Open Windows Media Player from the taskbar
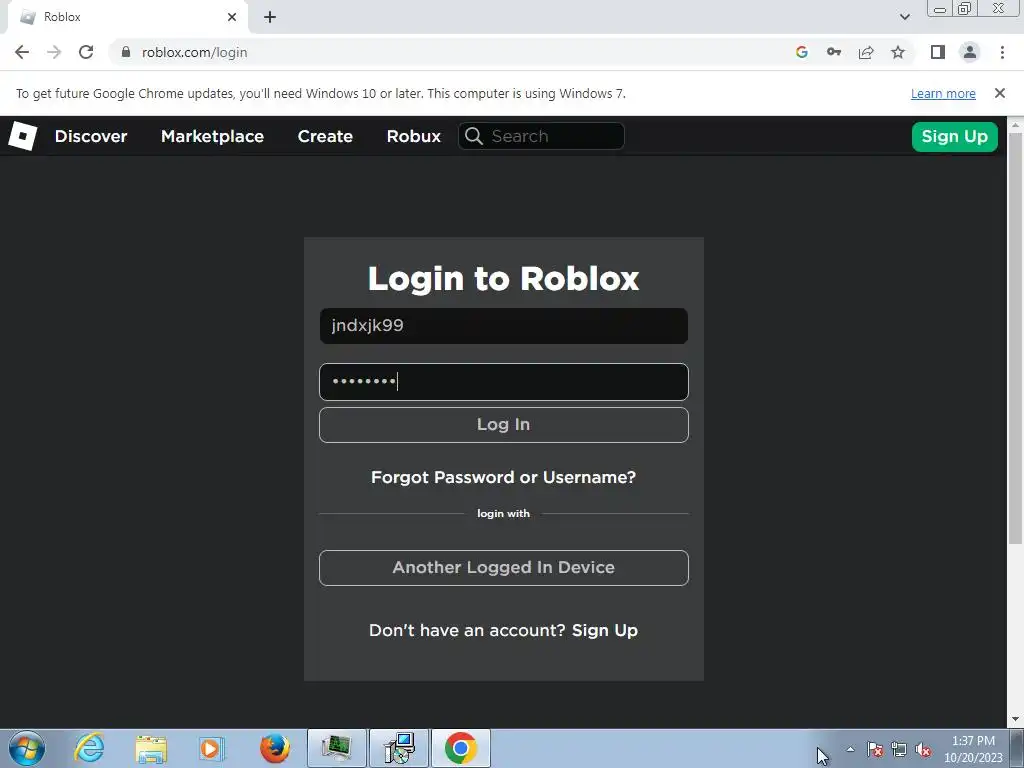The width and height of the screenshot is (1024, 768). pos(212,748)
